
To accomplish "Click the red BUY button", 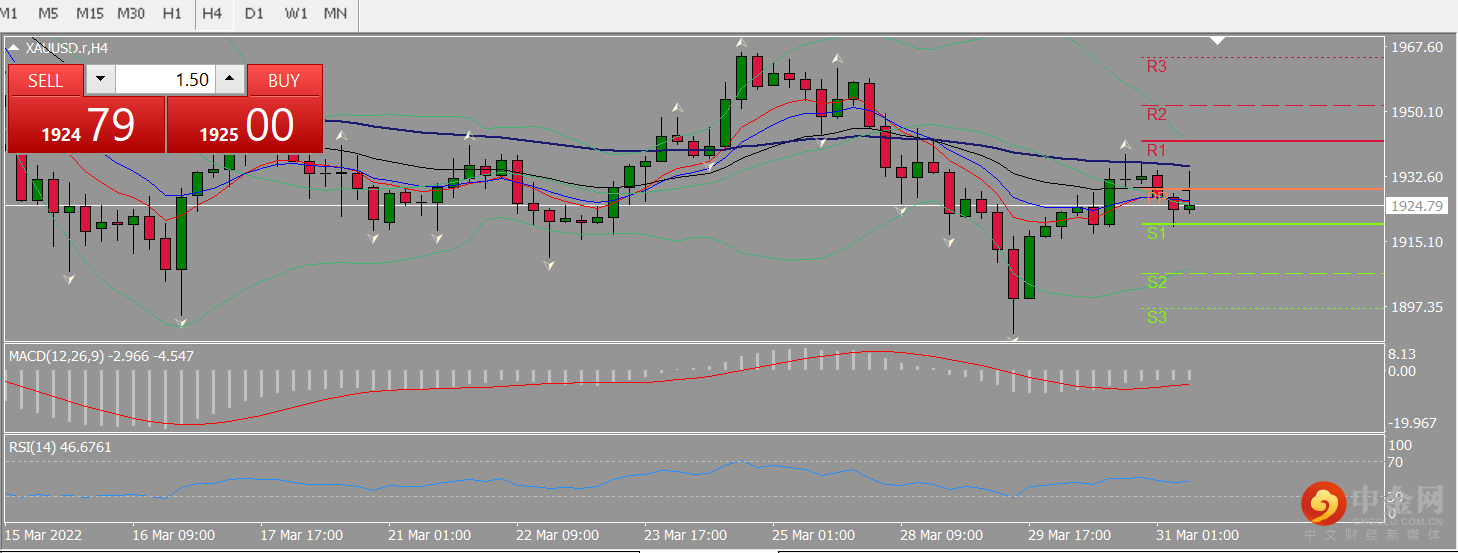I will click(x=284, y=80).
